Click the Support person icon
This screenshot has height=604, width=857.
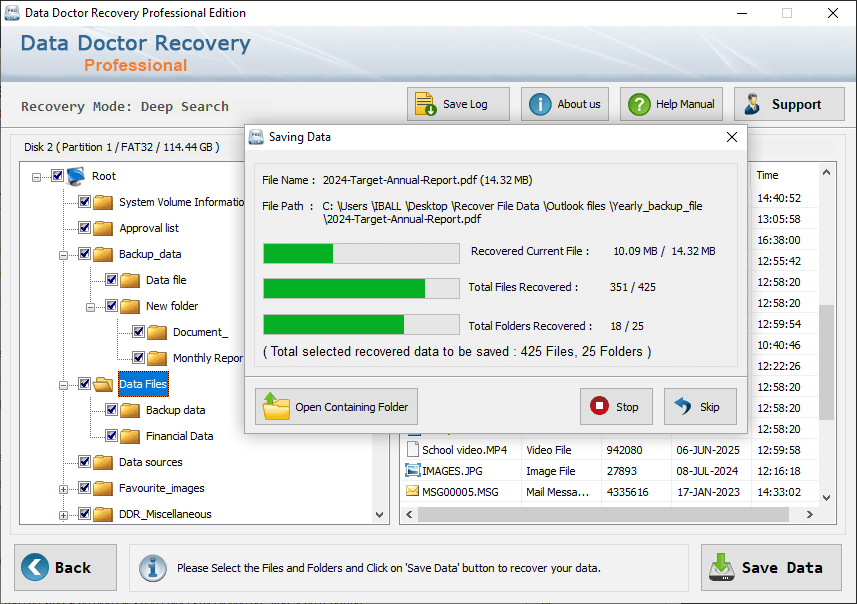coord(753,104)
